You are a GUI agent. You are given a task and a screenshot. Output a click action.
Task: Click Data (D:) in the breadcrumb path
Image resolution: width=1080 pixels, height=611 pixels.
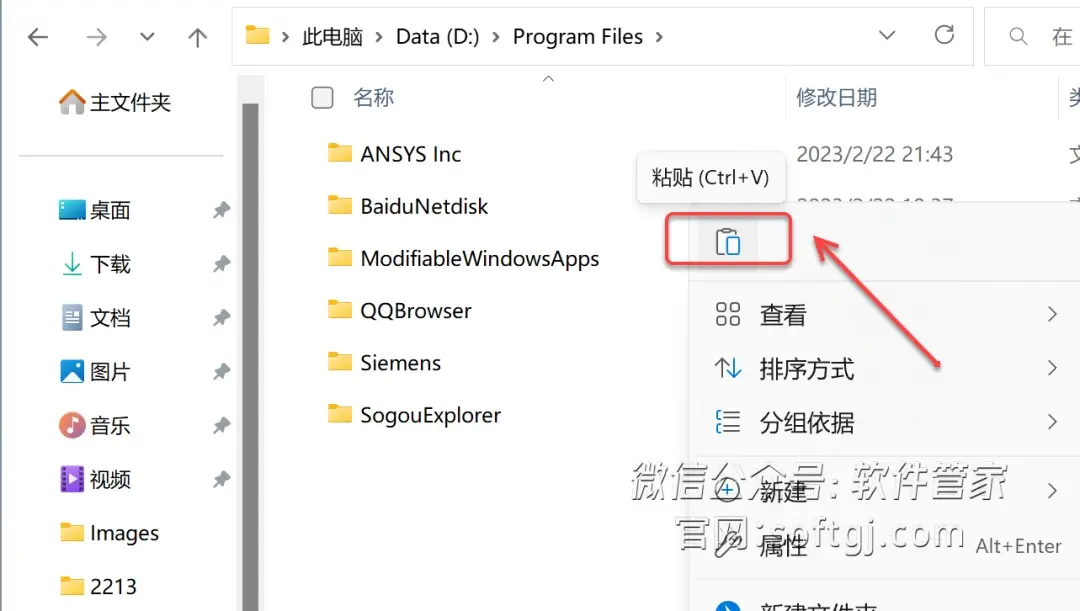tap(437, 37)
